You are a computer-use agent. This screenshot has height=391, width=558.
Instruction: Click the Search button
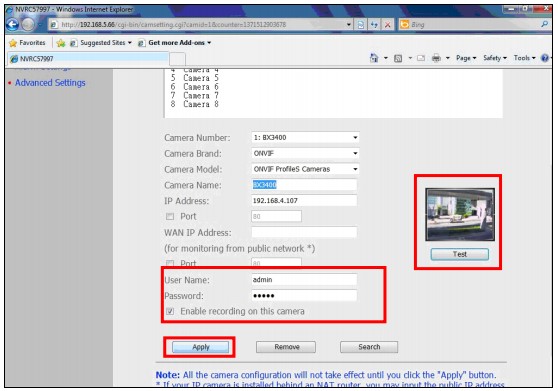tap(369, 347)
